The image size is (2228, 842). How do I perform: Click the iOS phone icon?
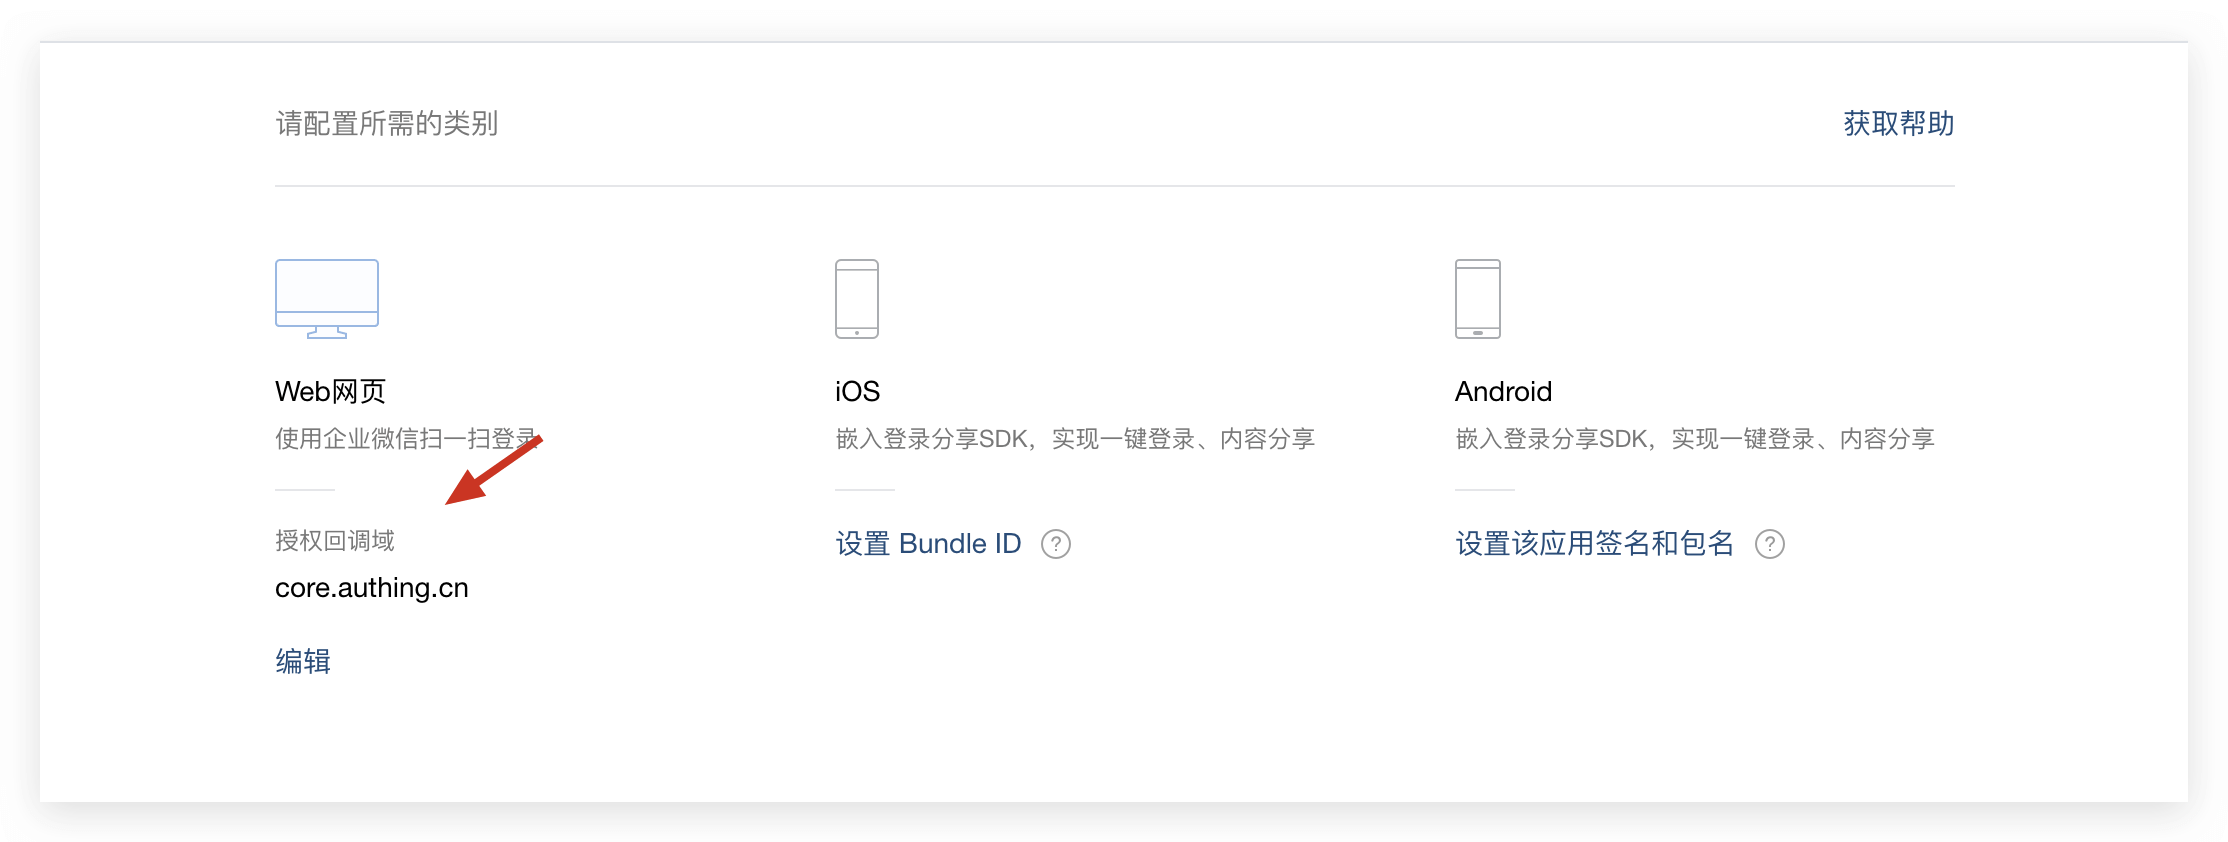pyautogui.click(x=857, y=298)
